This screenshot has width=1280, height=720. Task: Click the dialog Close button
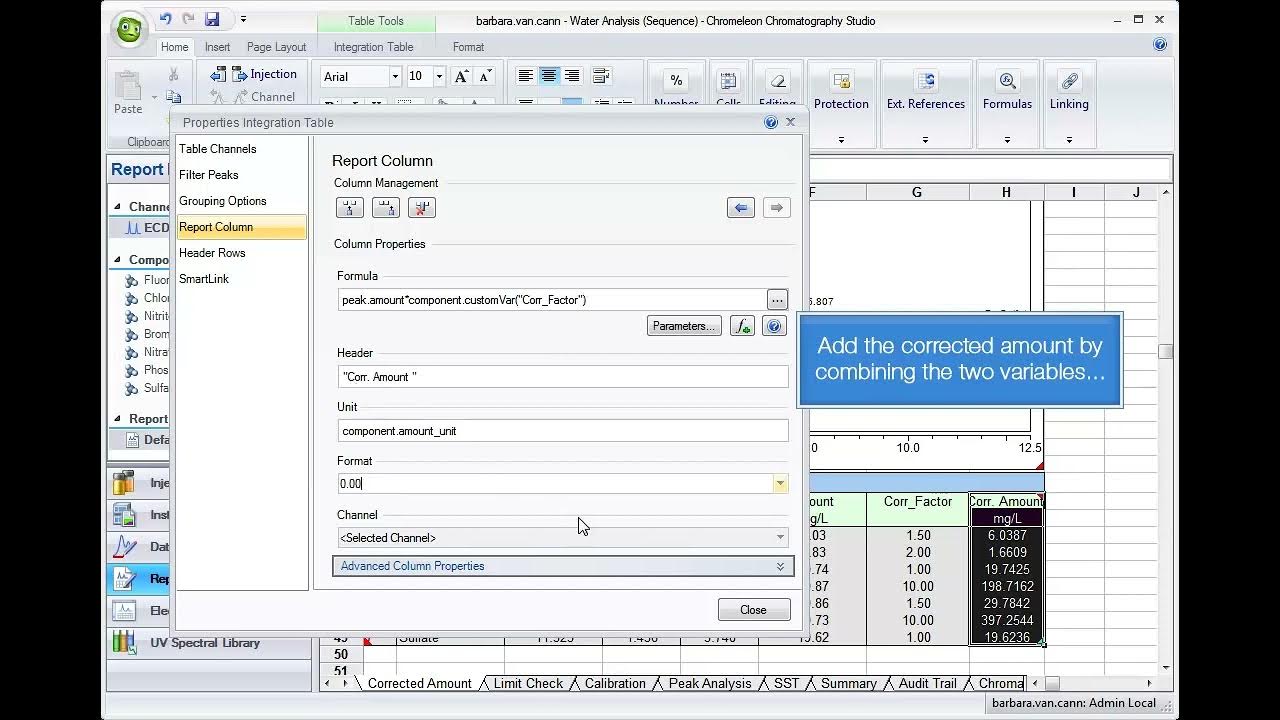click(x=753, y=610)
